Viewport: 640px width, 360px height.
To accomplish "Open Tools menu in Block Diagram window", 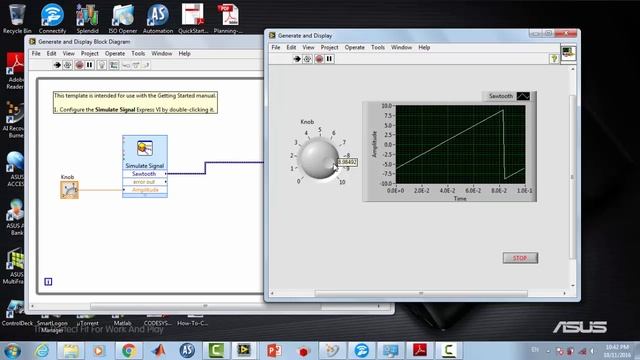I will [138, 53].
